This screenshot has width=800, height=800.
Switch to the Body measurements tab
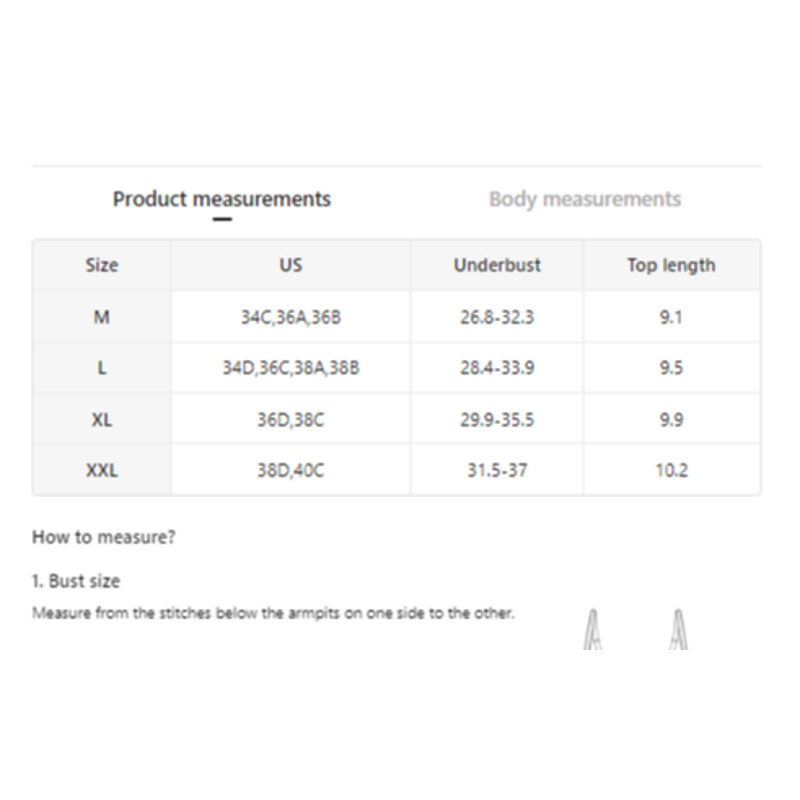coord(584,199)
